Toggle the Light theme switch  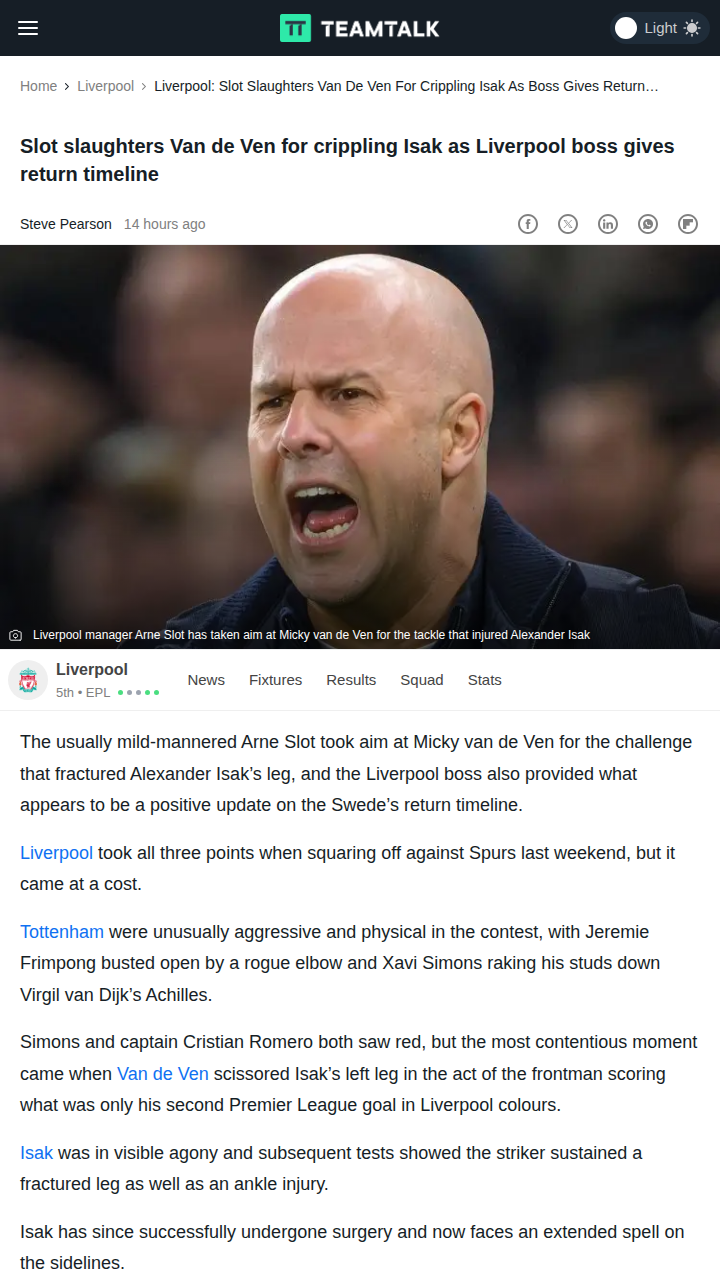tap(659, 28)
